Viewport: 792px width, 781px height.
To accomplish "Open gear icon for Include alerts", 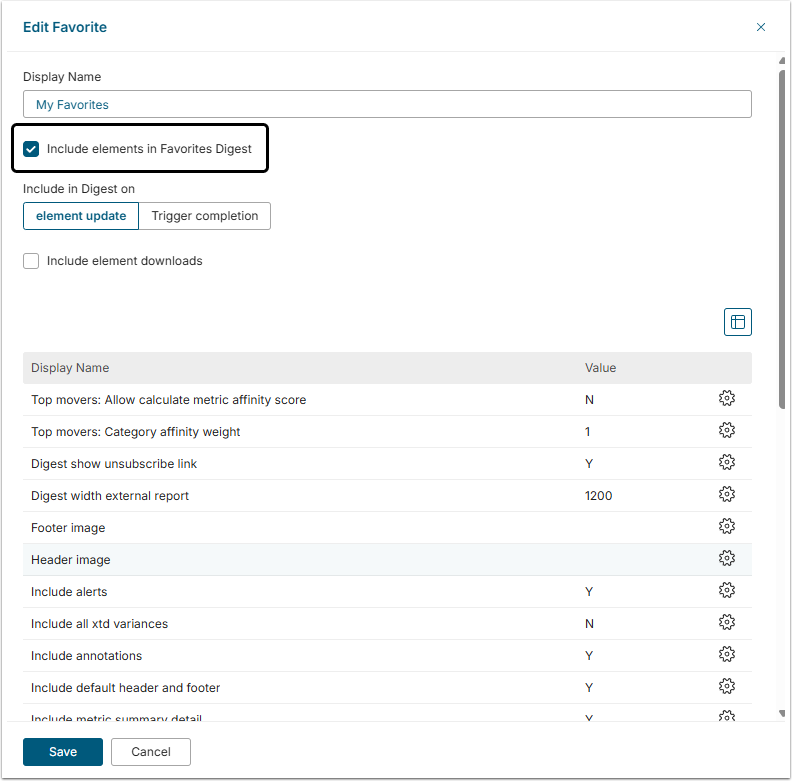I will pos(727,591).
